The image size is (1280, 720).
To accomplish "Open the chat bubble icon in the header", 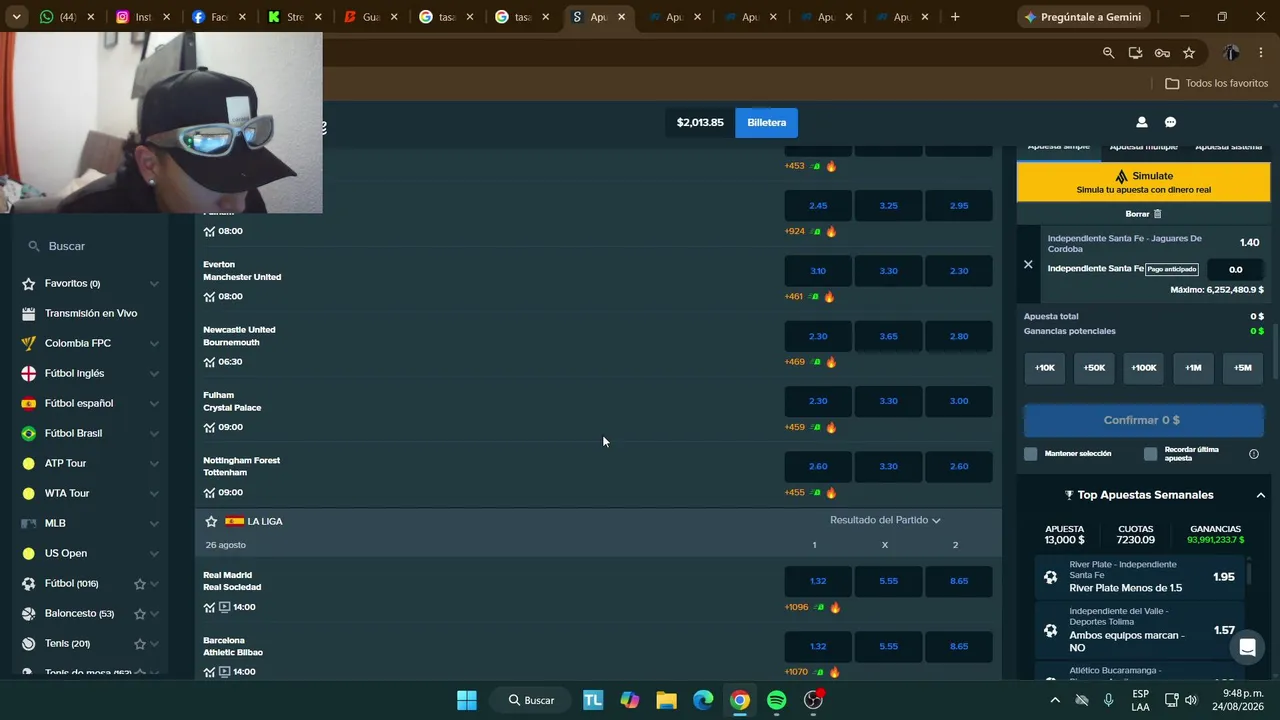I will (x=1170, y=122).
